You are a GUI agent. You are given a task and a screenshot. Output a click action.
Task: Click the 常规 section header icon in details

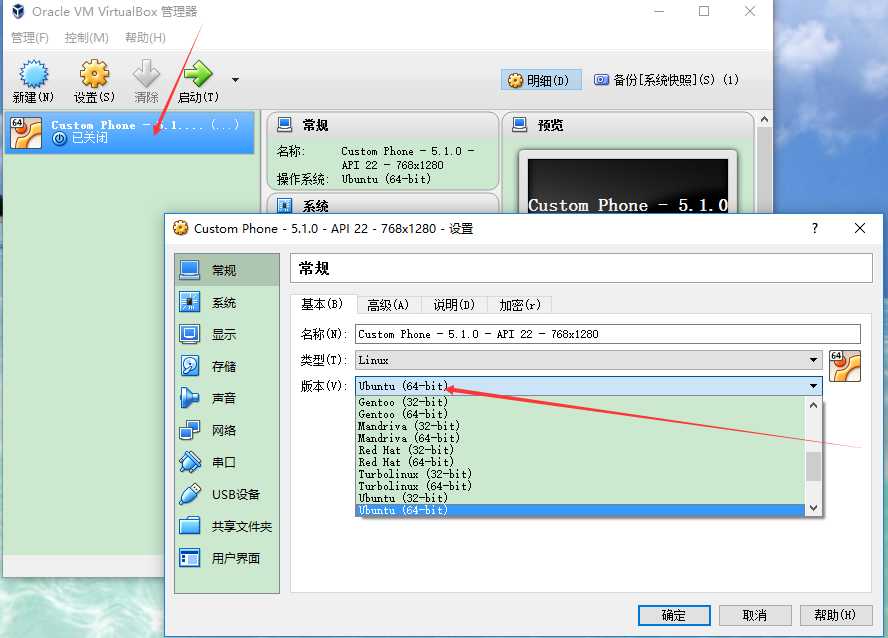[x=284, y=125]
